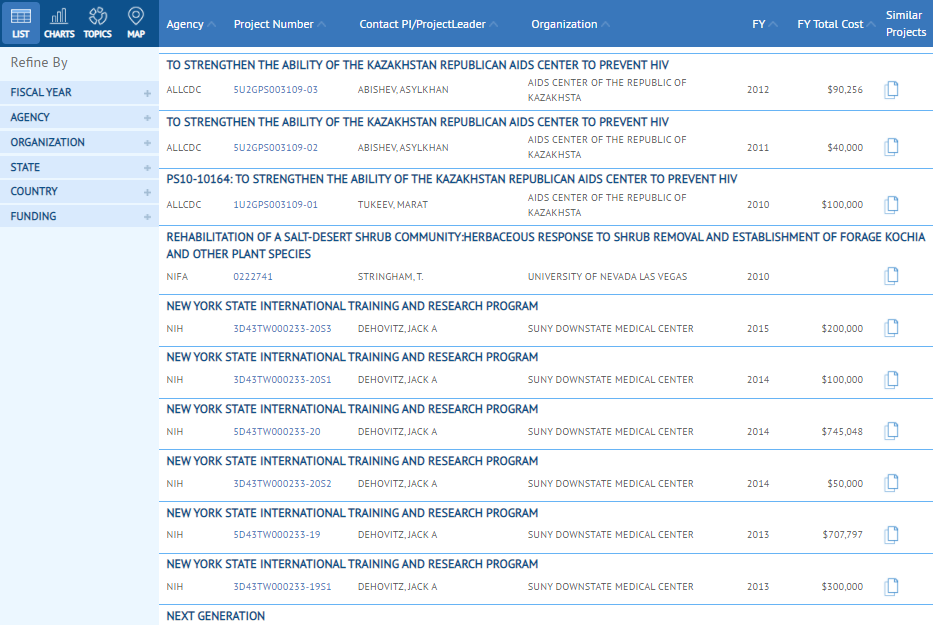Select the NIFA agency cell

pos(177,277)
